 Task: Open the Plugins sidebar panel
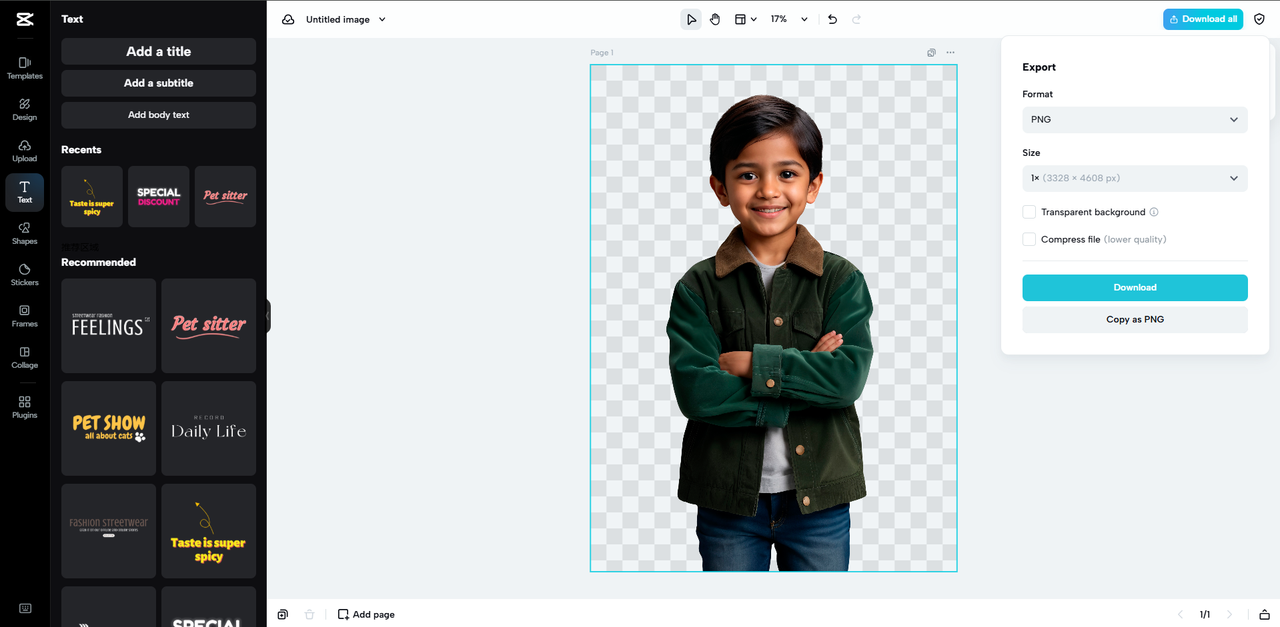point(24,406)
